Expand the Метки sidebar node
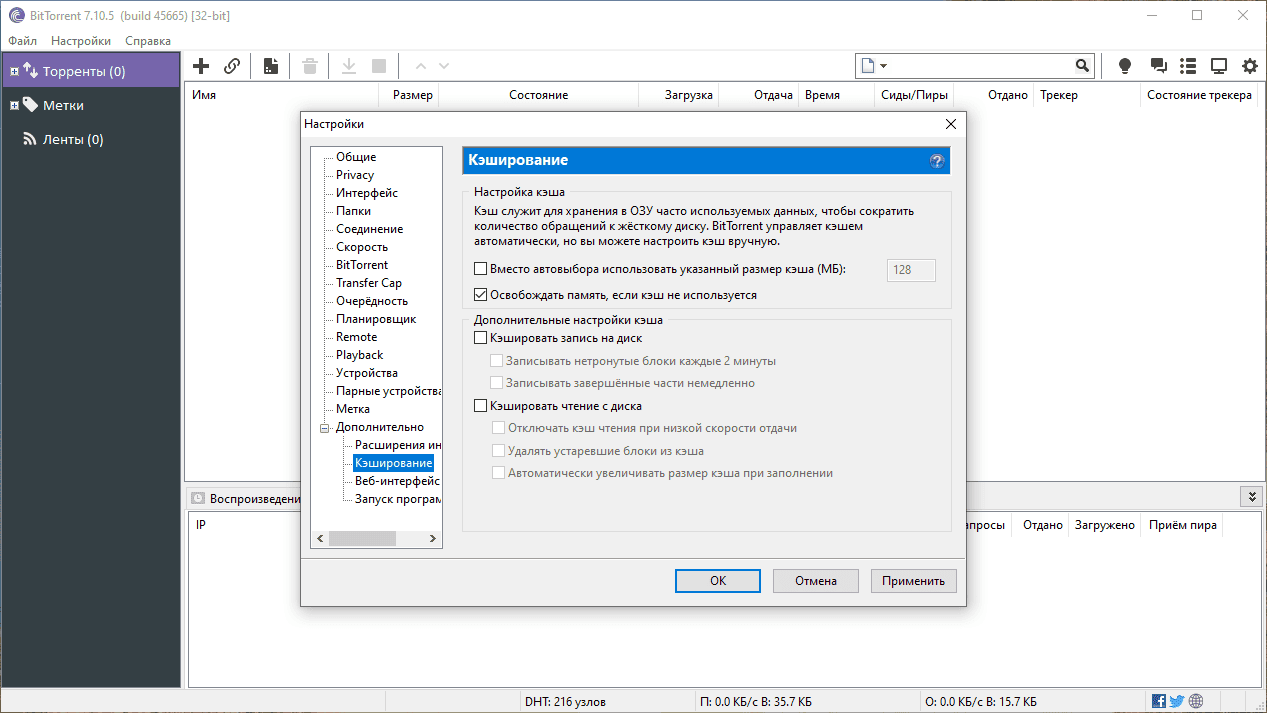Screen dimensions: 1267x713 pos(14,105)
